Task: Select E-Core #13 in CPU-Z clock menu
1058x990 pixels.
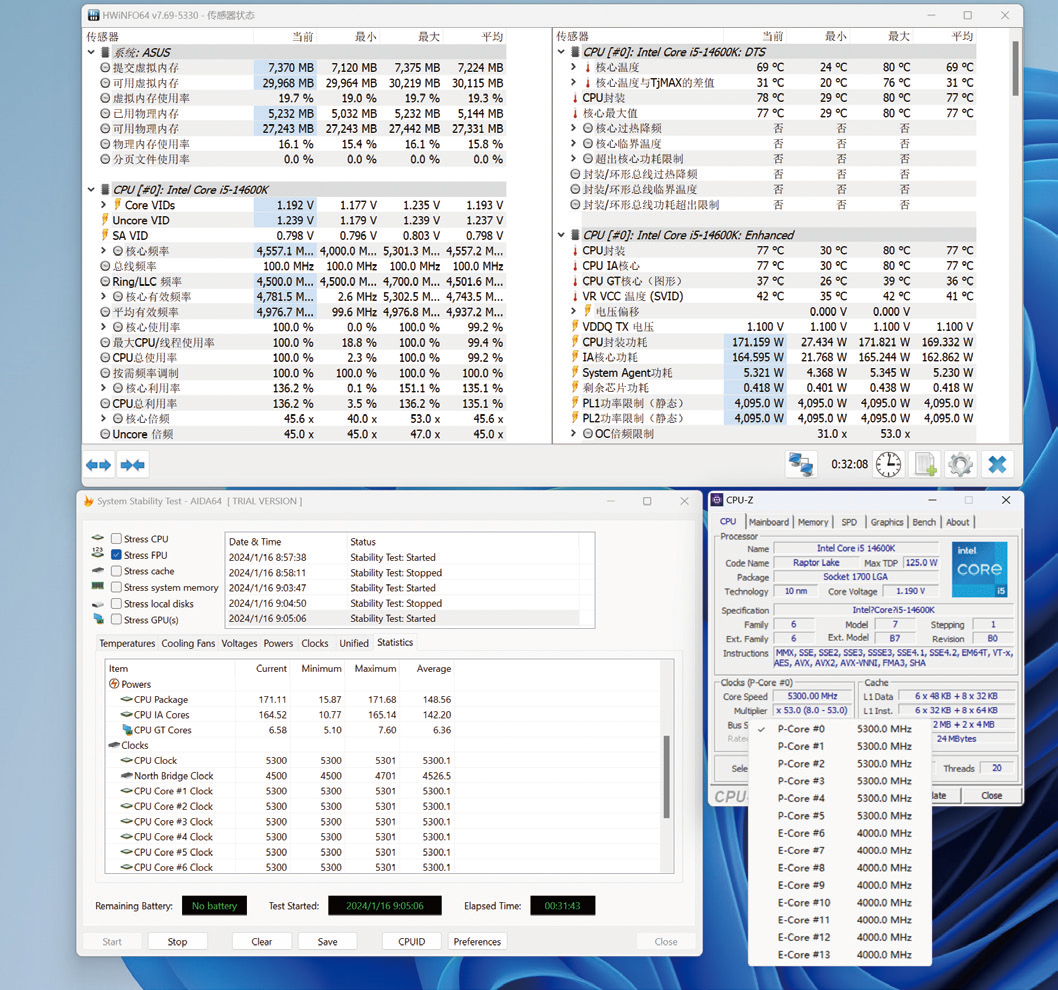Action: 840,955
